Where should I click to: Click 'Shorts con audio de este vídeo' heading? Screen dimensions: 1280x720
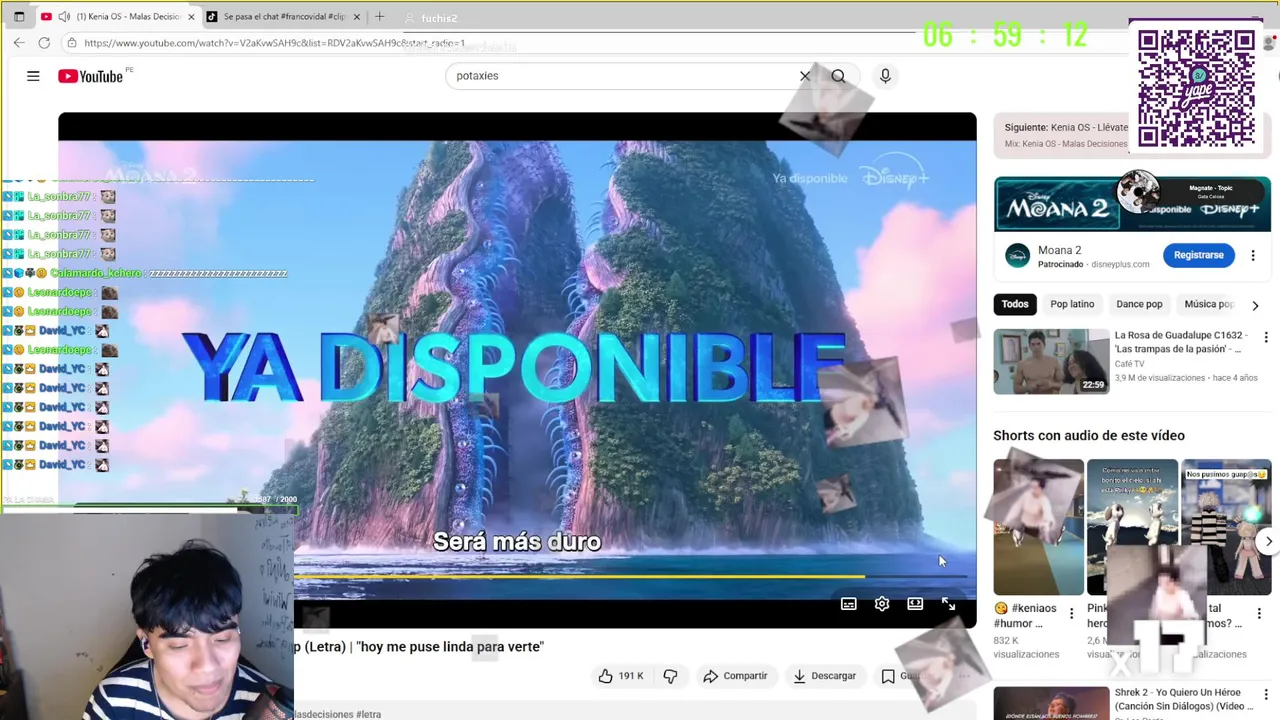click(1089, 435)
